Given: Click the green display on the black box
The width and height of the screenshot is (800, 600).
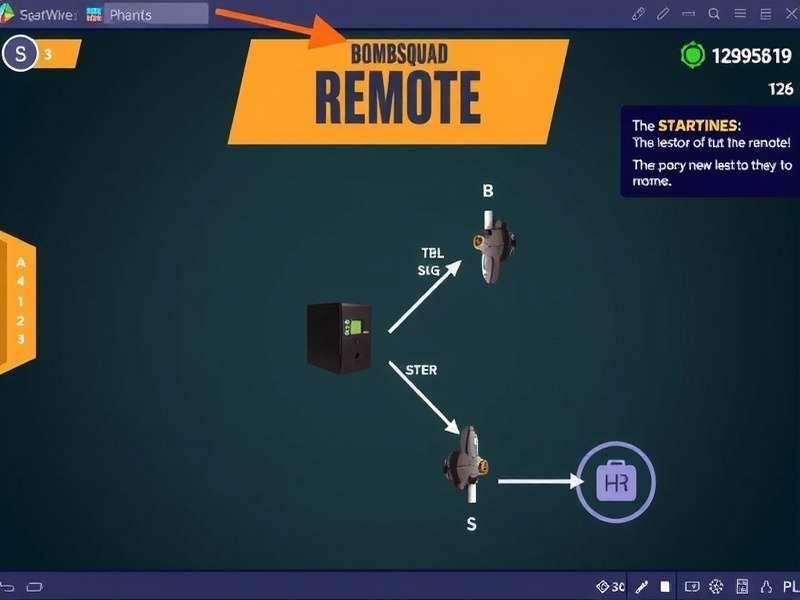Looking at the screenshot, I should (355, 328).
